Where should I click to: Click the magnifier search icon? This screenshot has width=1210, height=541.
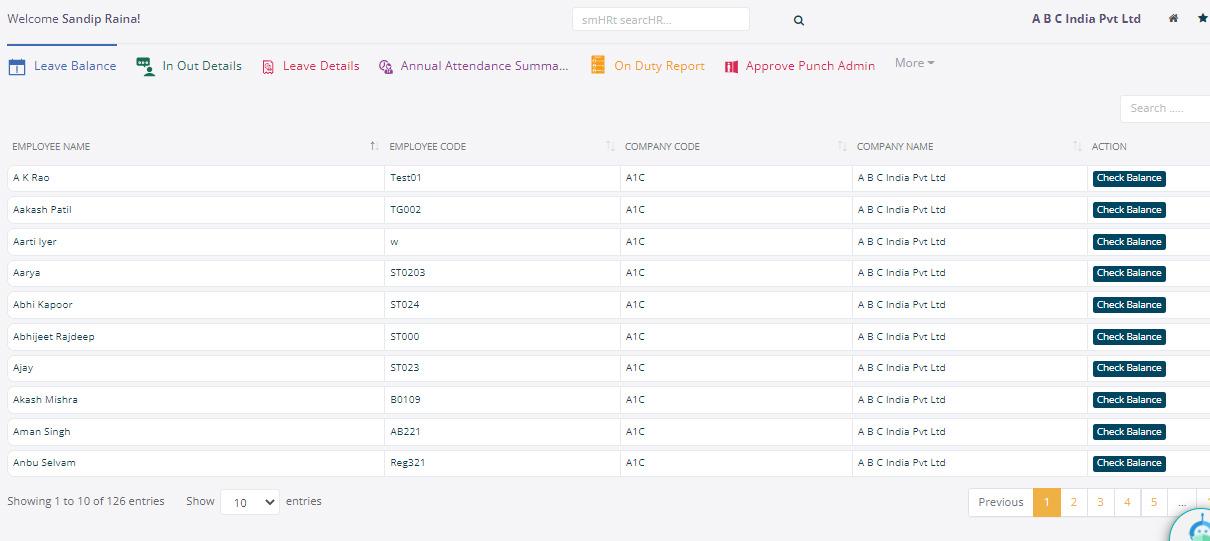799,20
